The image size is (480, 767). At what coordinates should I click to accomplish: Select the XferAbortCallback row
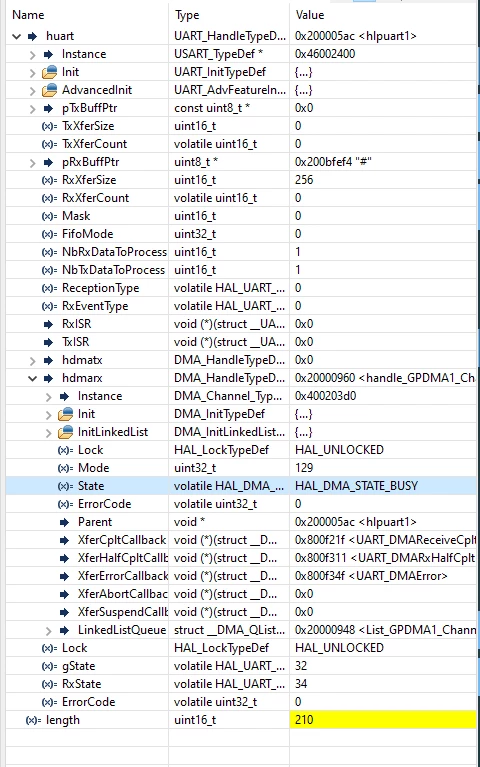pos(241,594)
